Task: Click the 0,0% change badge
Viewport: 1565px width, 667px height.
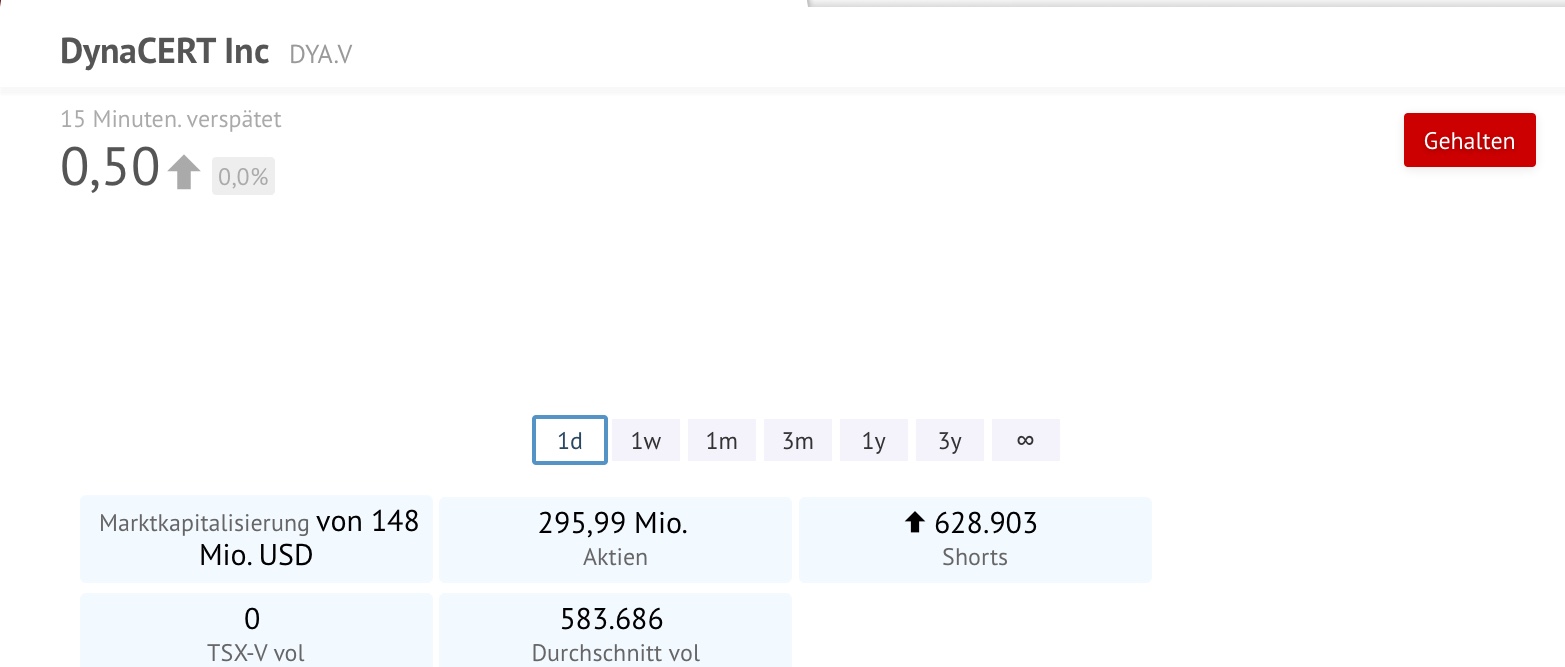Action: (243, 177)
